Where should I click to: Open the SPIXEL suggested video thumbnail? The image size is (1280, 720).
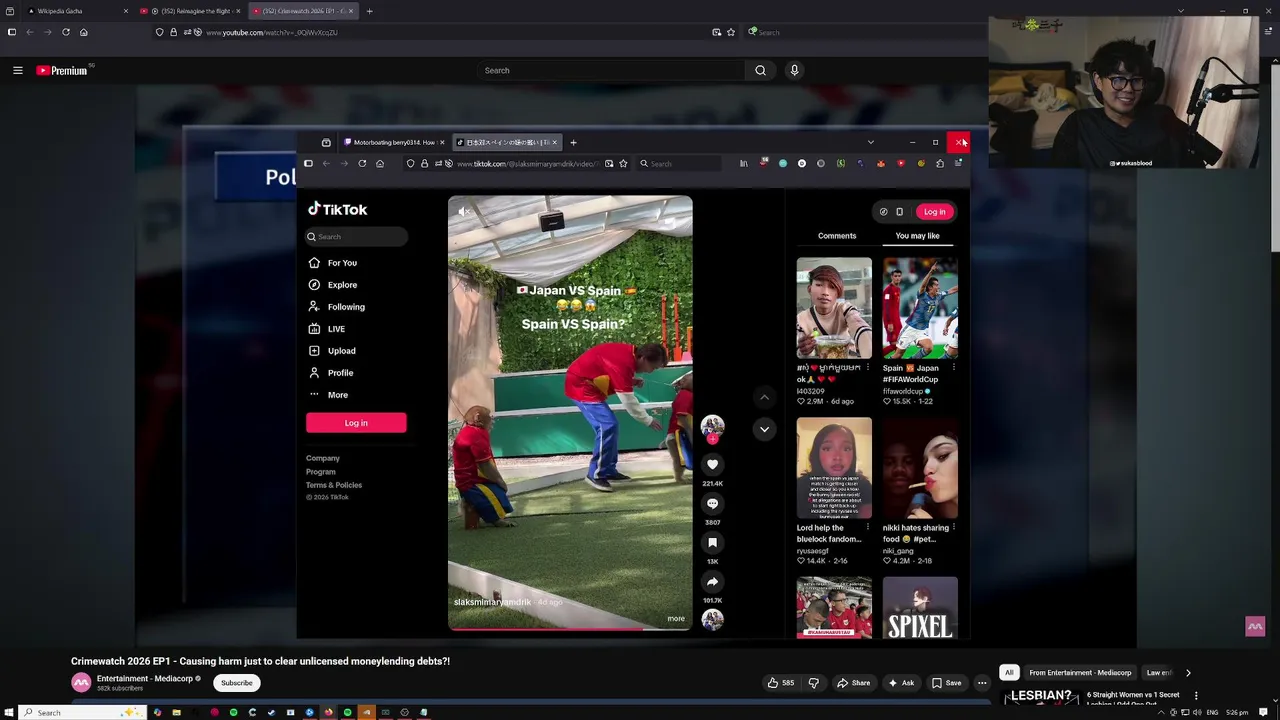(x=920, y=608)
